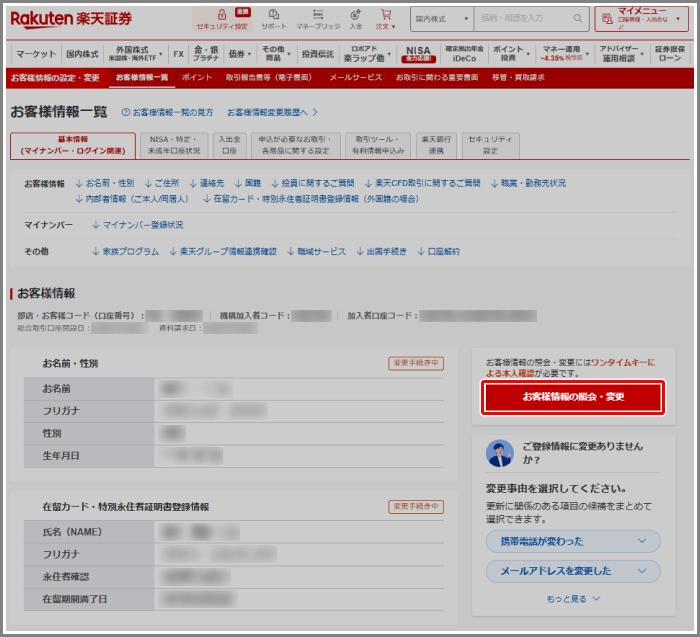Expand もっと見る for more reasons

pyautogui.click(x=573, y=599)
